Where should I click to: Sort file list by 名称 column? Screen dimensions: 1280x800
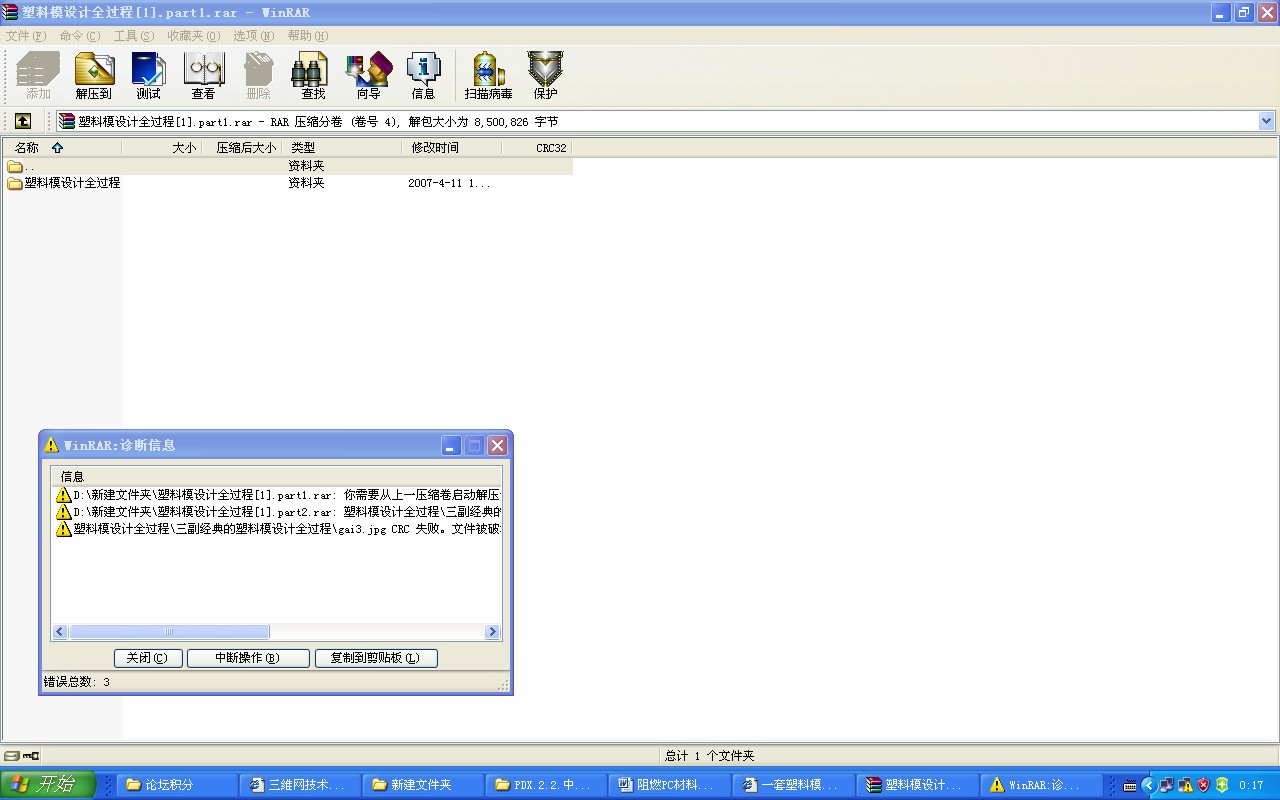pos(62,148)
